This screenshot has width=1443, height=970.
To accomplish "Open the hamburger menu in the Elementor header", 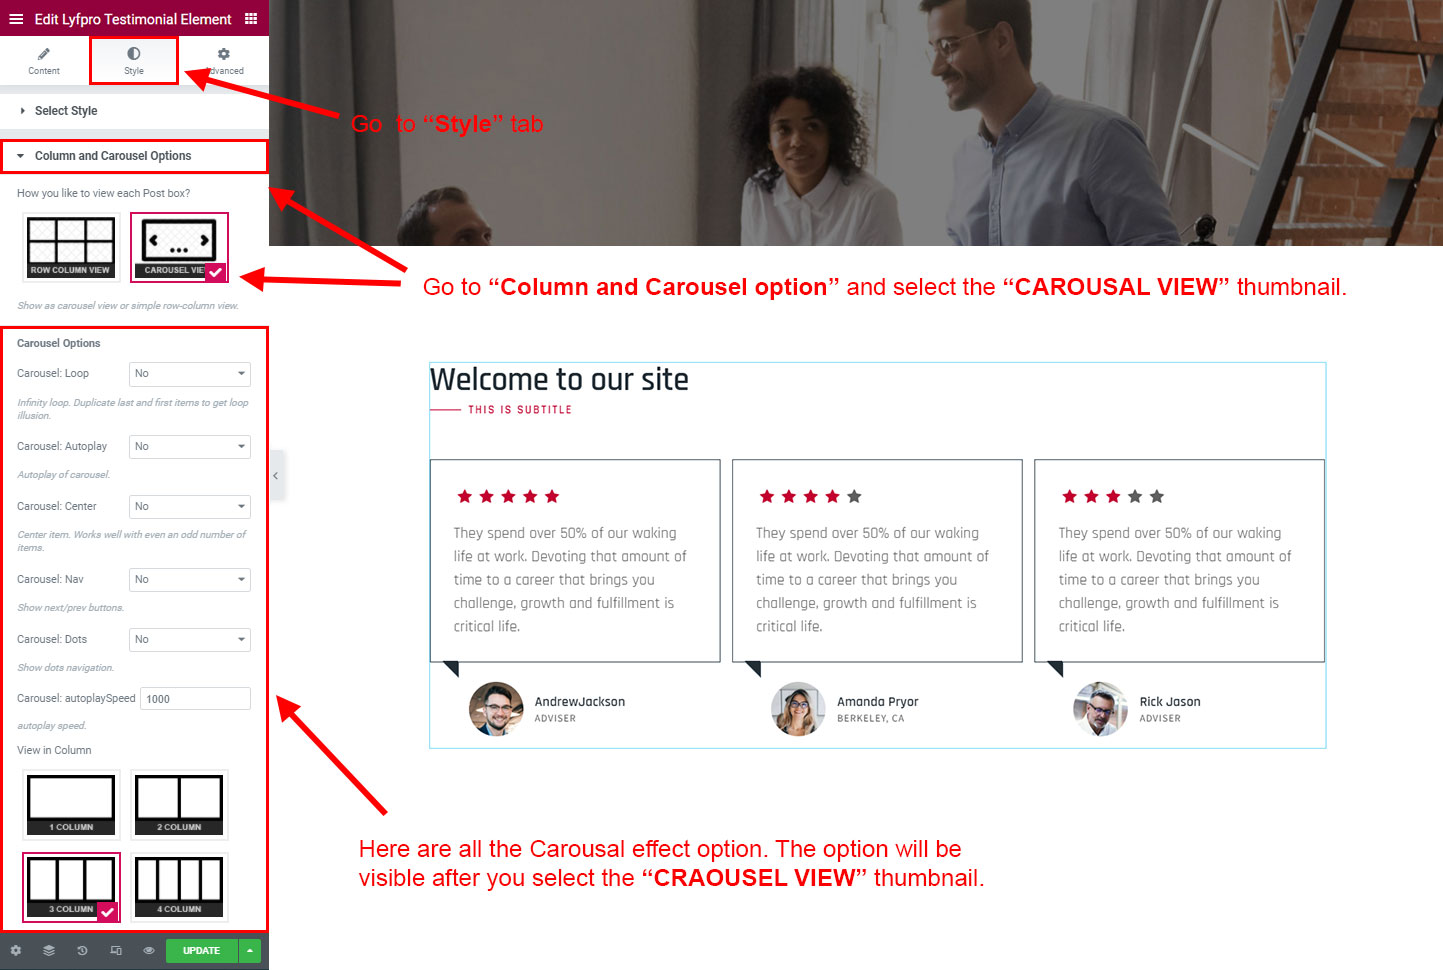I will pos(16,19).
